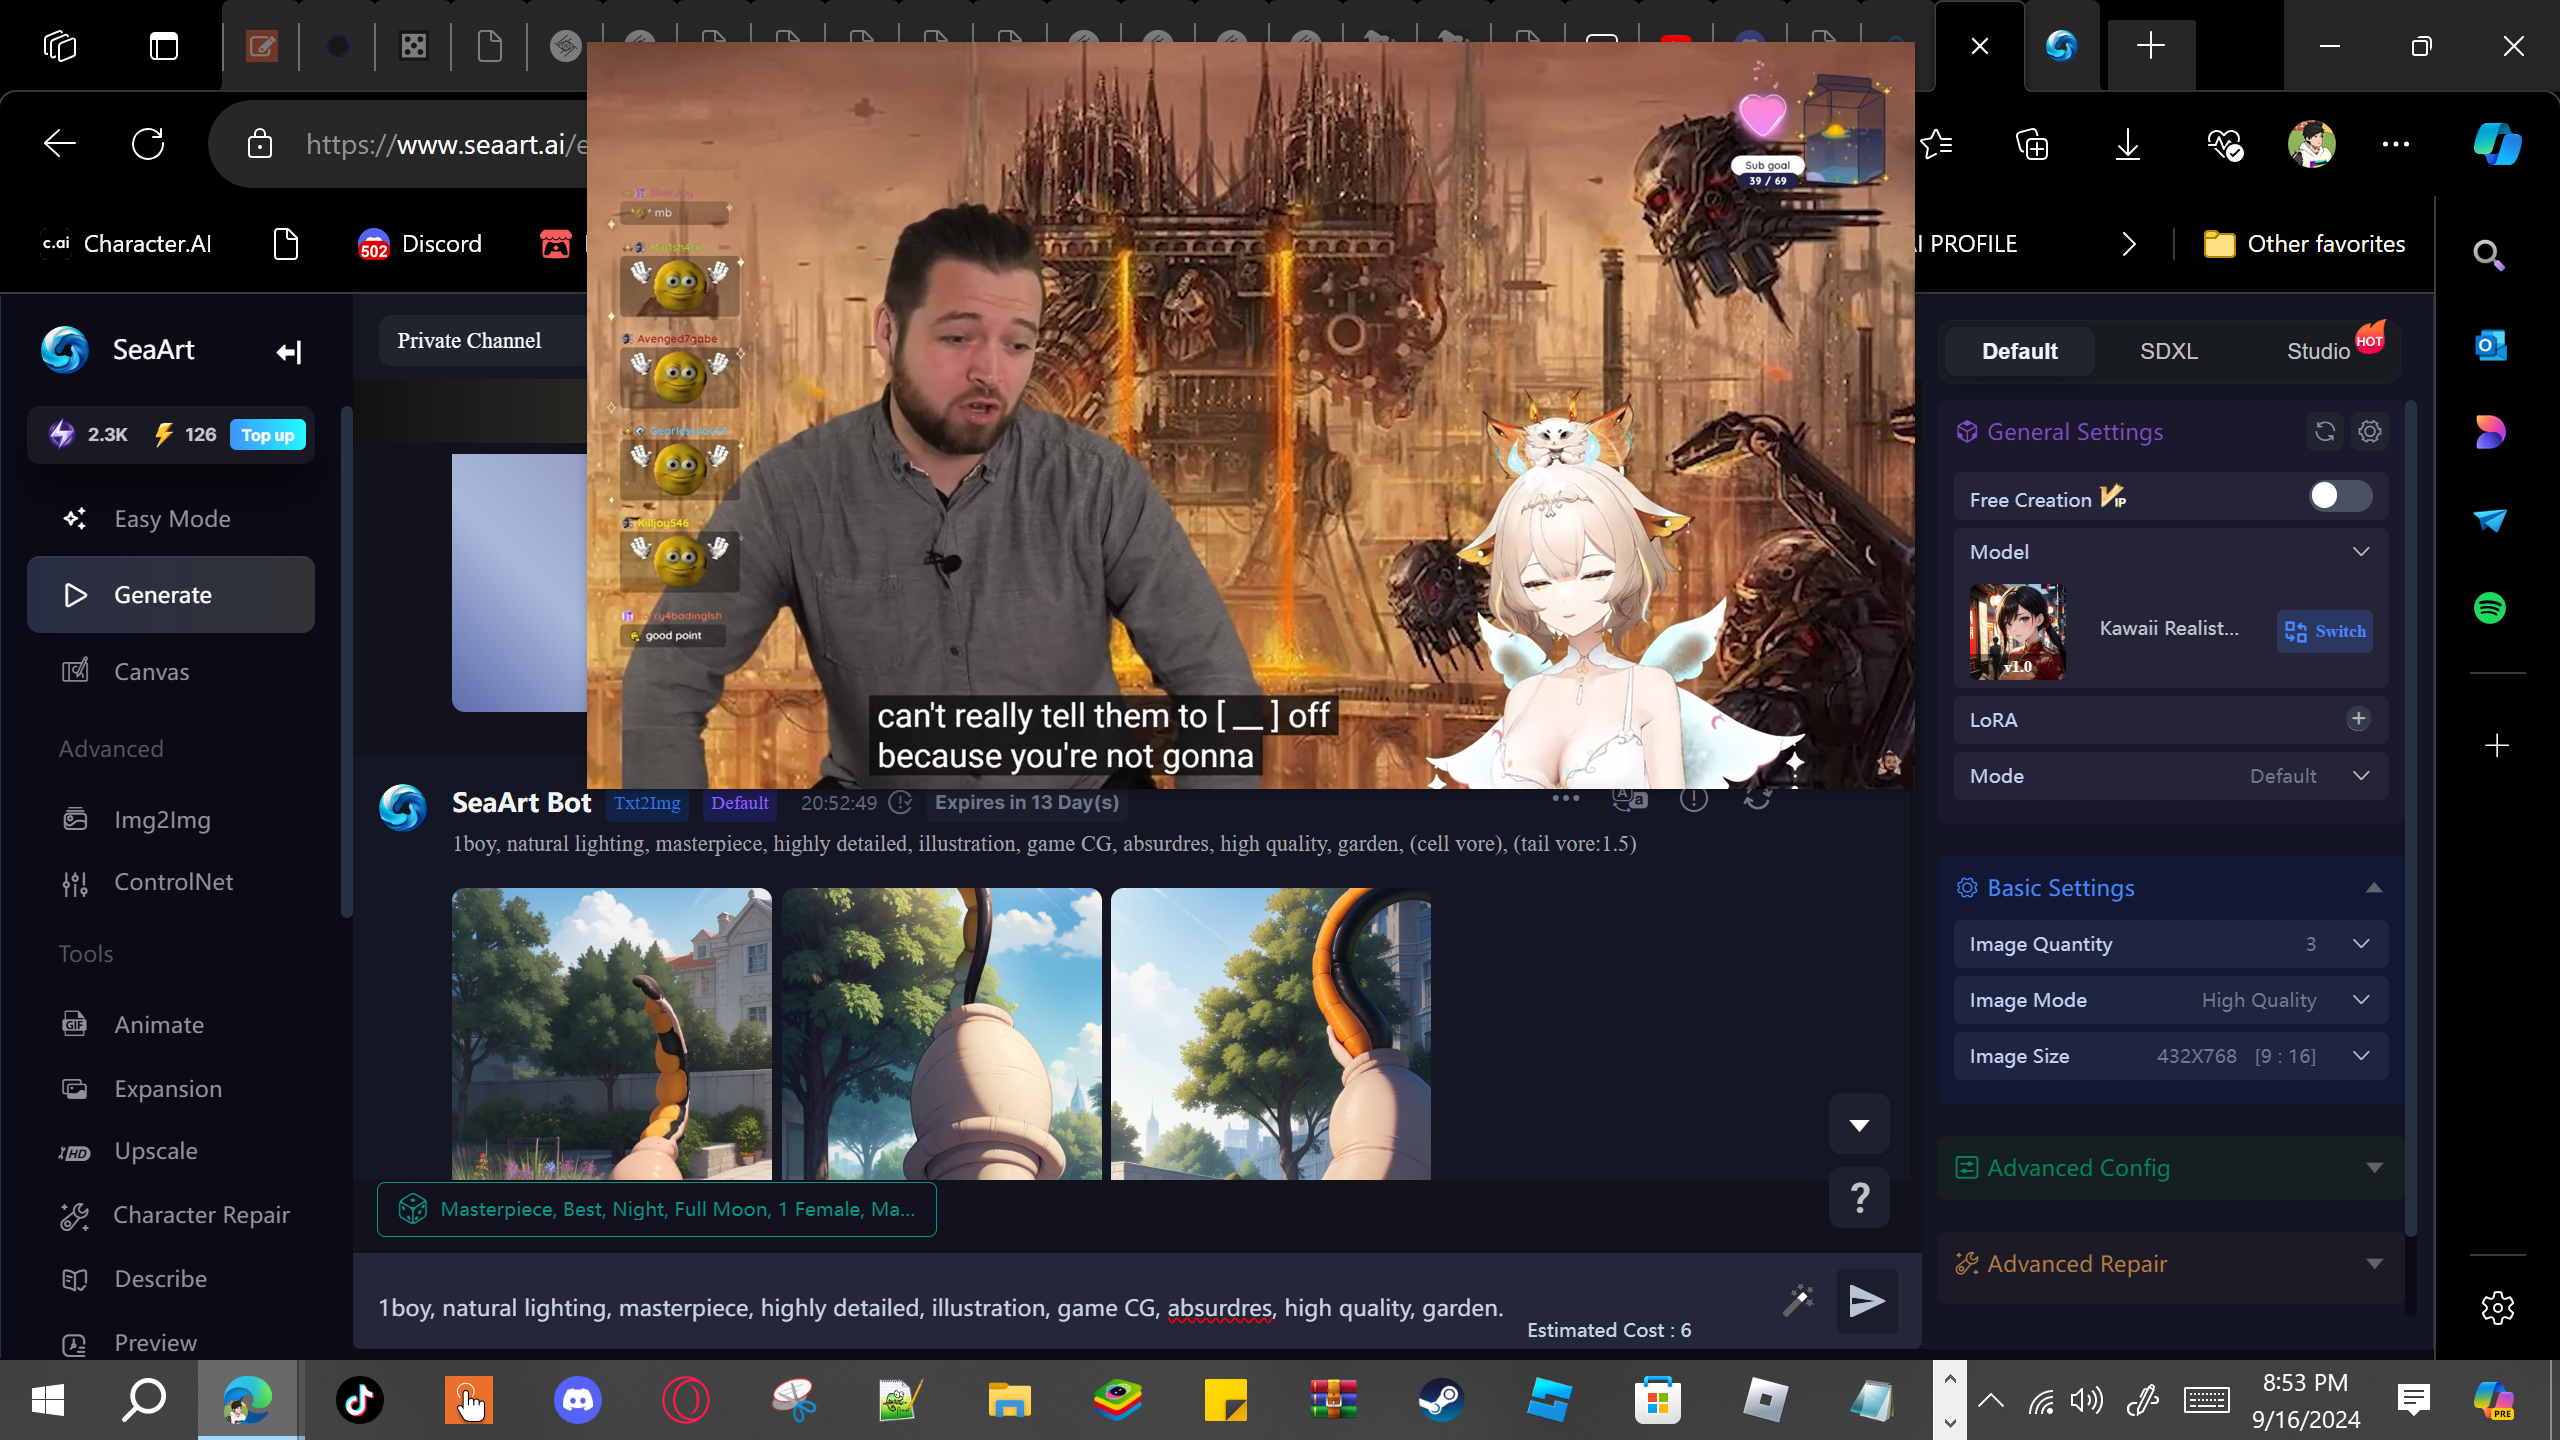Click the regenerate icon on the bot message
The image size is (2560, 1440).
click(1757, 799)
